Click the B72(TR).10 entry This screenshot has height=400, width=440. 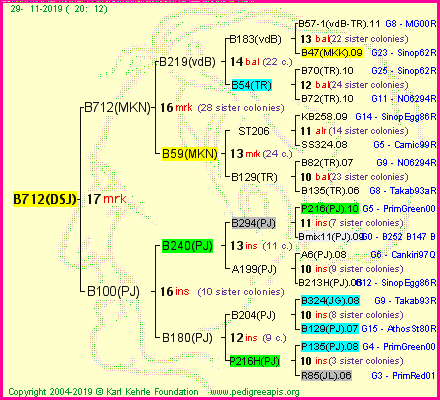(x=327, y=99)
